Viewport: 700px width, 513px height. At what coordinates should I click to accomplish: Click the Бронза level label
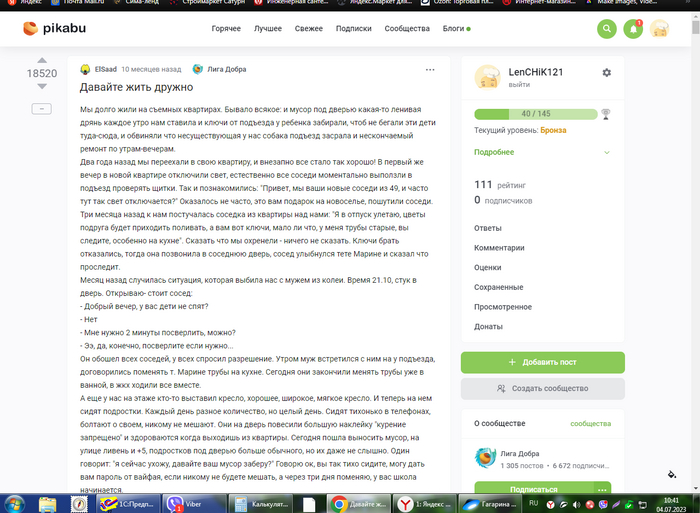553,130
